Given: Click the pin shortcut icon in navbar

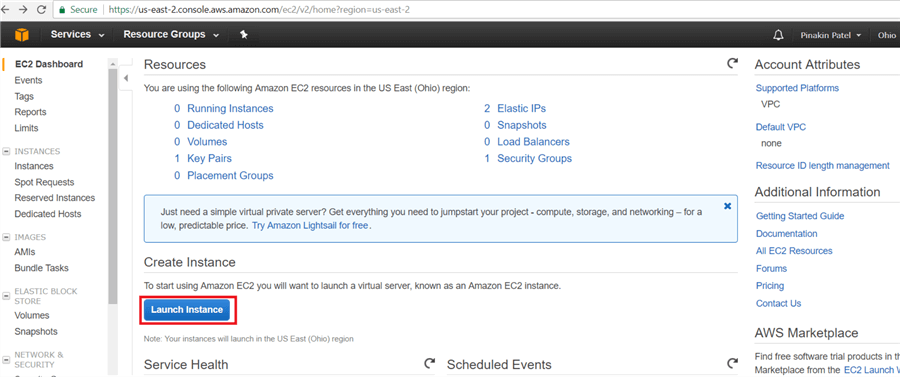Looking at the screenshot, I should tap(243, 35).
